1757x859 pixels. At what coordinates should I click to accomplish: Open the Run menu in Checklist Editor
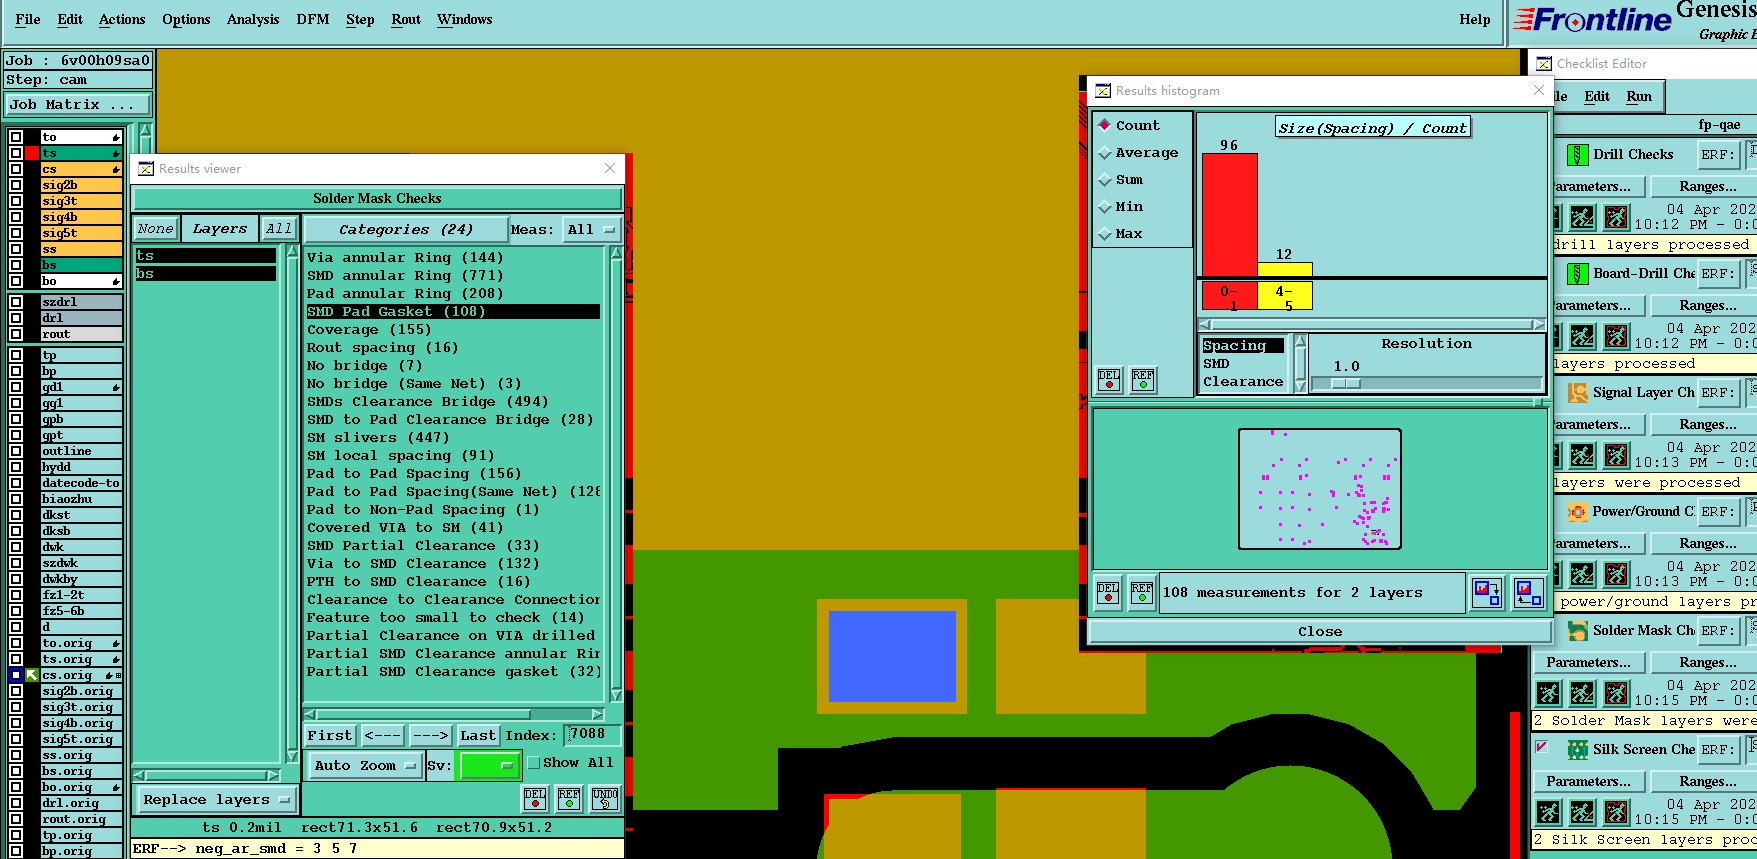coord(1639,96)
